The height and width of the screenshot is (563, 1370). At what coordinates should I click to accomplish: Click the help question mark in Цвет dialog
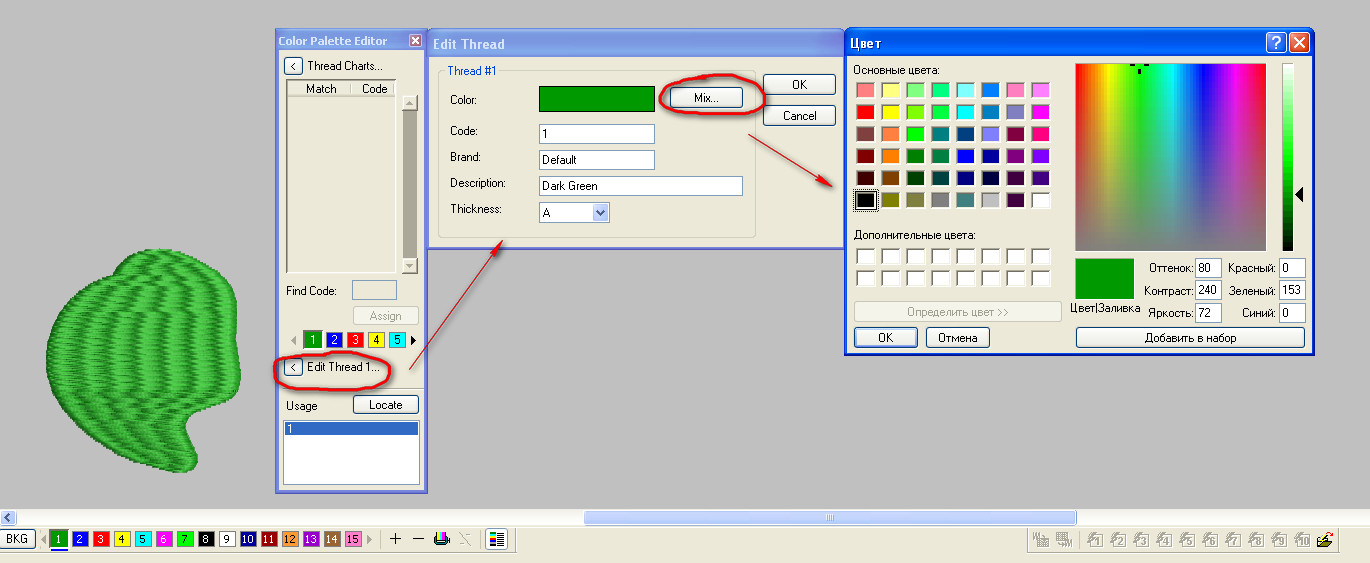click(x=1275, y=43)
